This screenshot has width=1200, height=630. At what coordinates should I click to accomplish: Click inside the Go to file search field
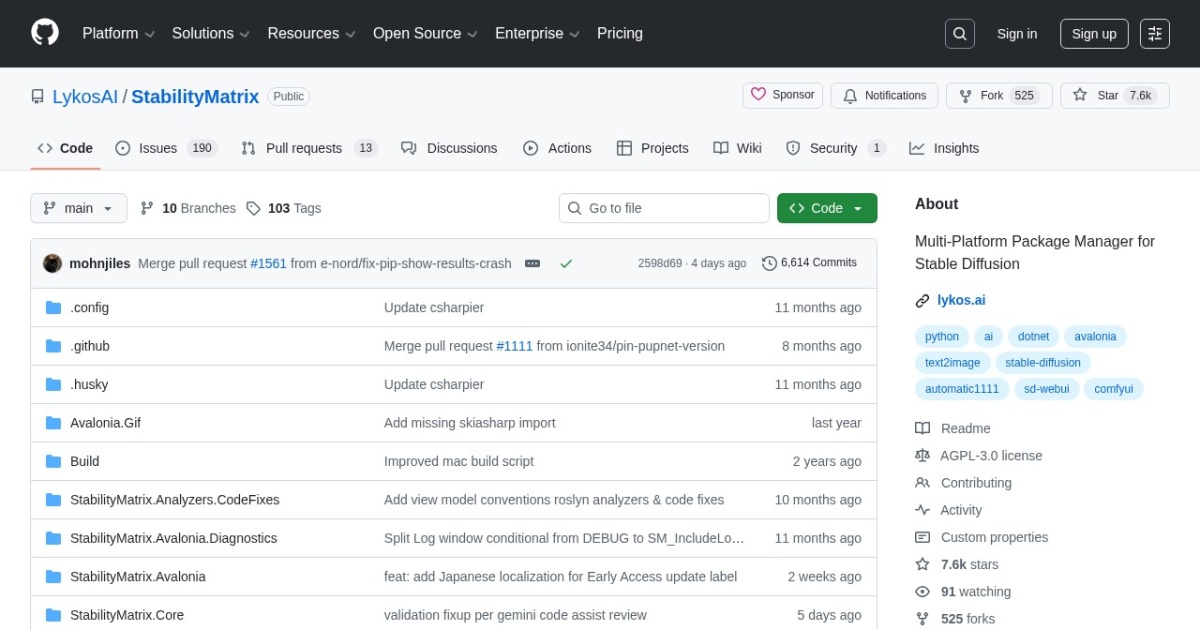tap(663, 208)
